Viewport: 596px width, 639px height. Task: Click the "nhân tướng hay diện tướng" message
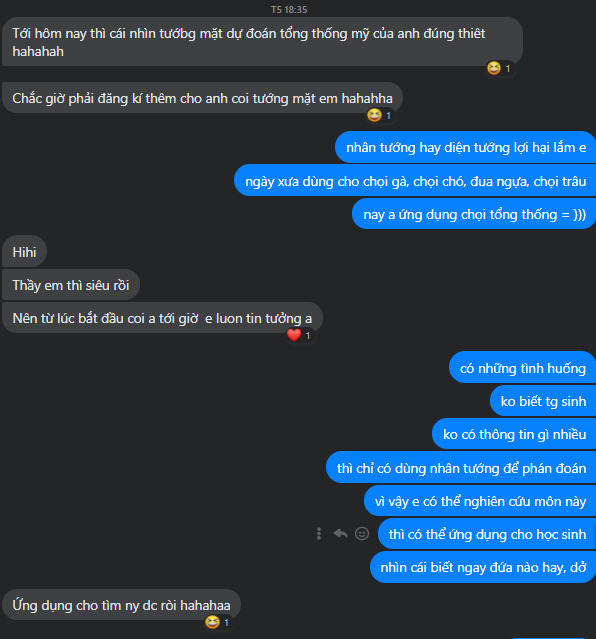466,147
